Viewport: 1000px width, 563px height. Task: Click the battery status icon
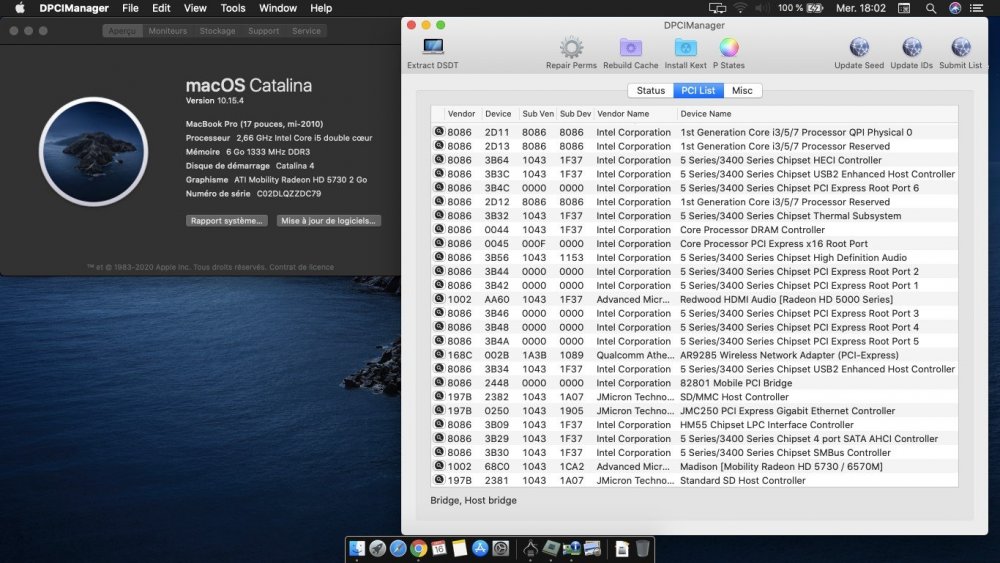[x=815, y=8]
